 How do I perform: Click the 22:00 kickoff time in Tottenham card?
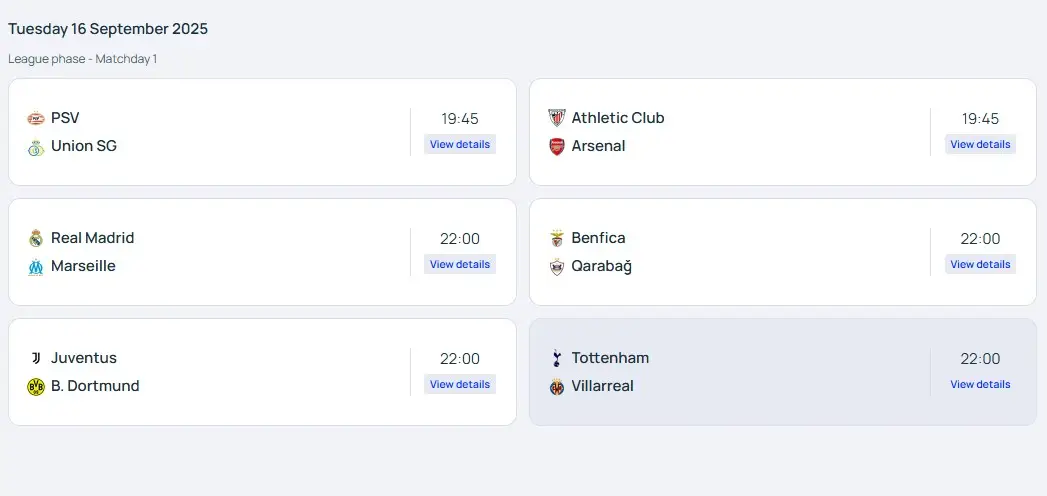click(x=980, y=359)
